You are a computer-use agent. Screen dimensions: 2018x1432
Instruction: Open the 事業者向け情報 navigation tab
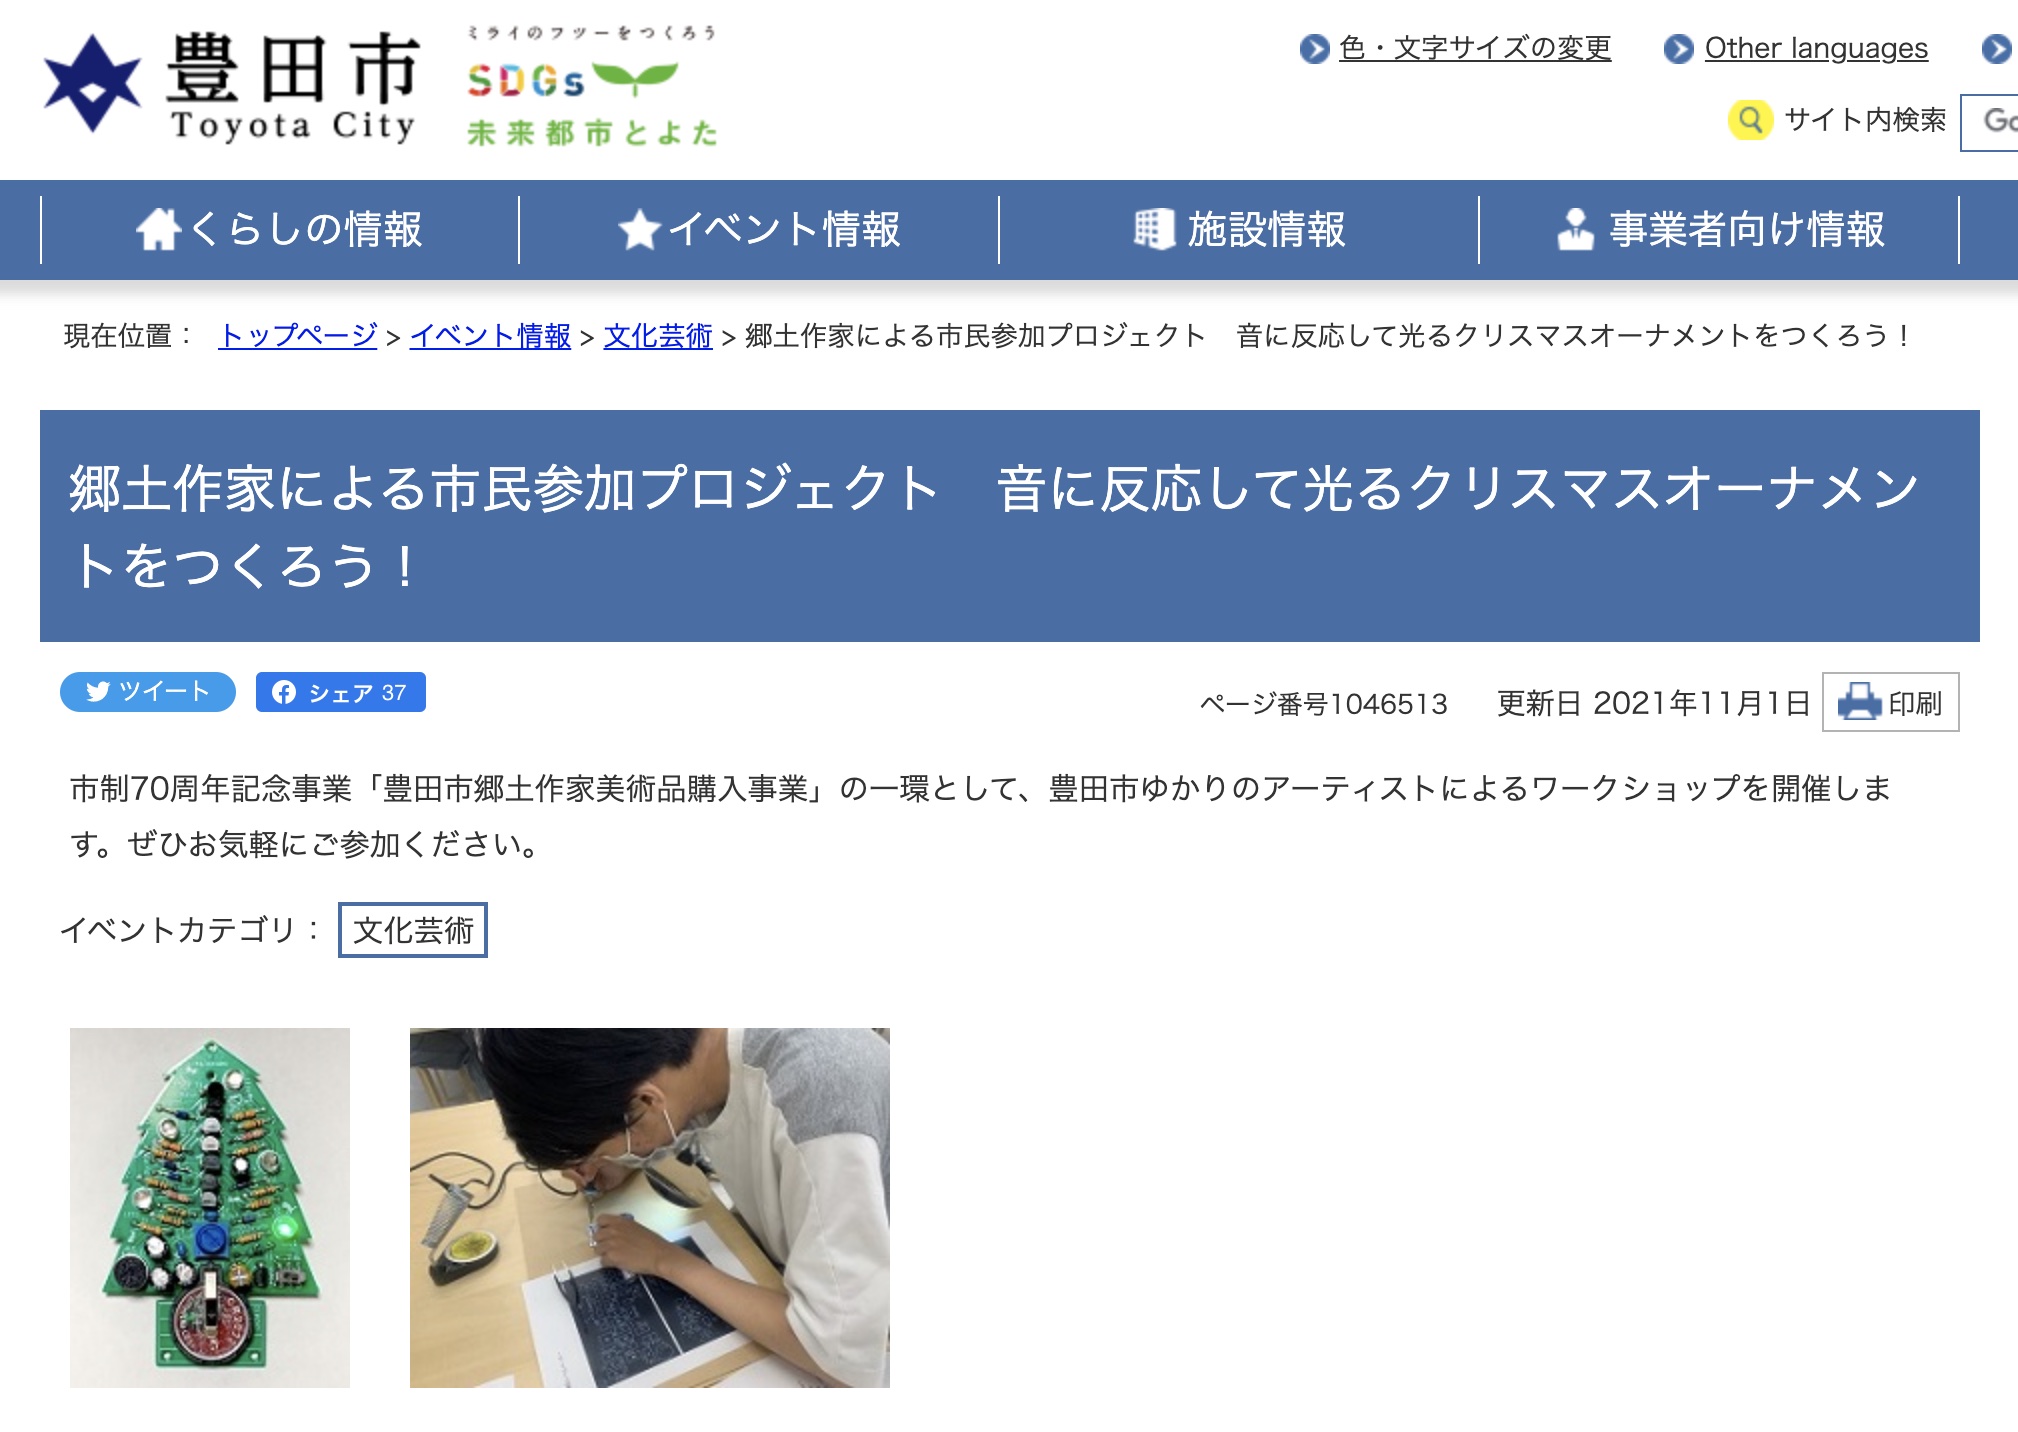pos(1720,229)
